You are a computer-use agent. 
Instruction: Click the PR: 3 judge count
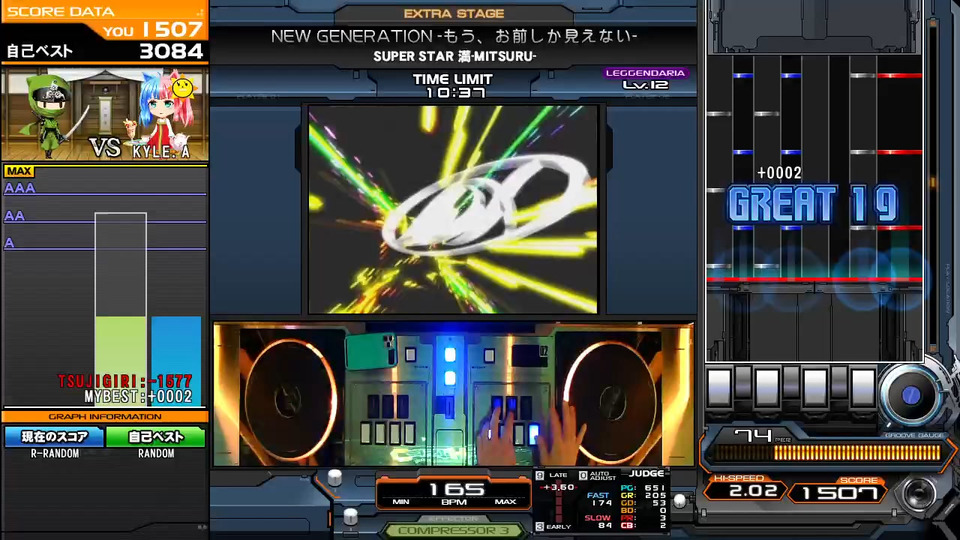coord(643,518)
